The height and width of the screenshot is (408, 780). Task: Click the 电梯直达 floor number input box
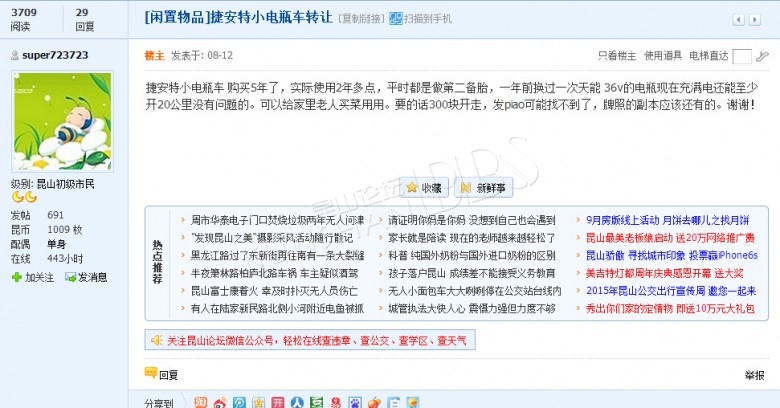(x=741, y=56)
